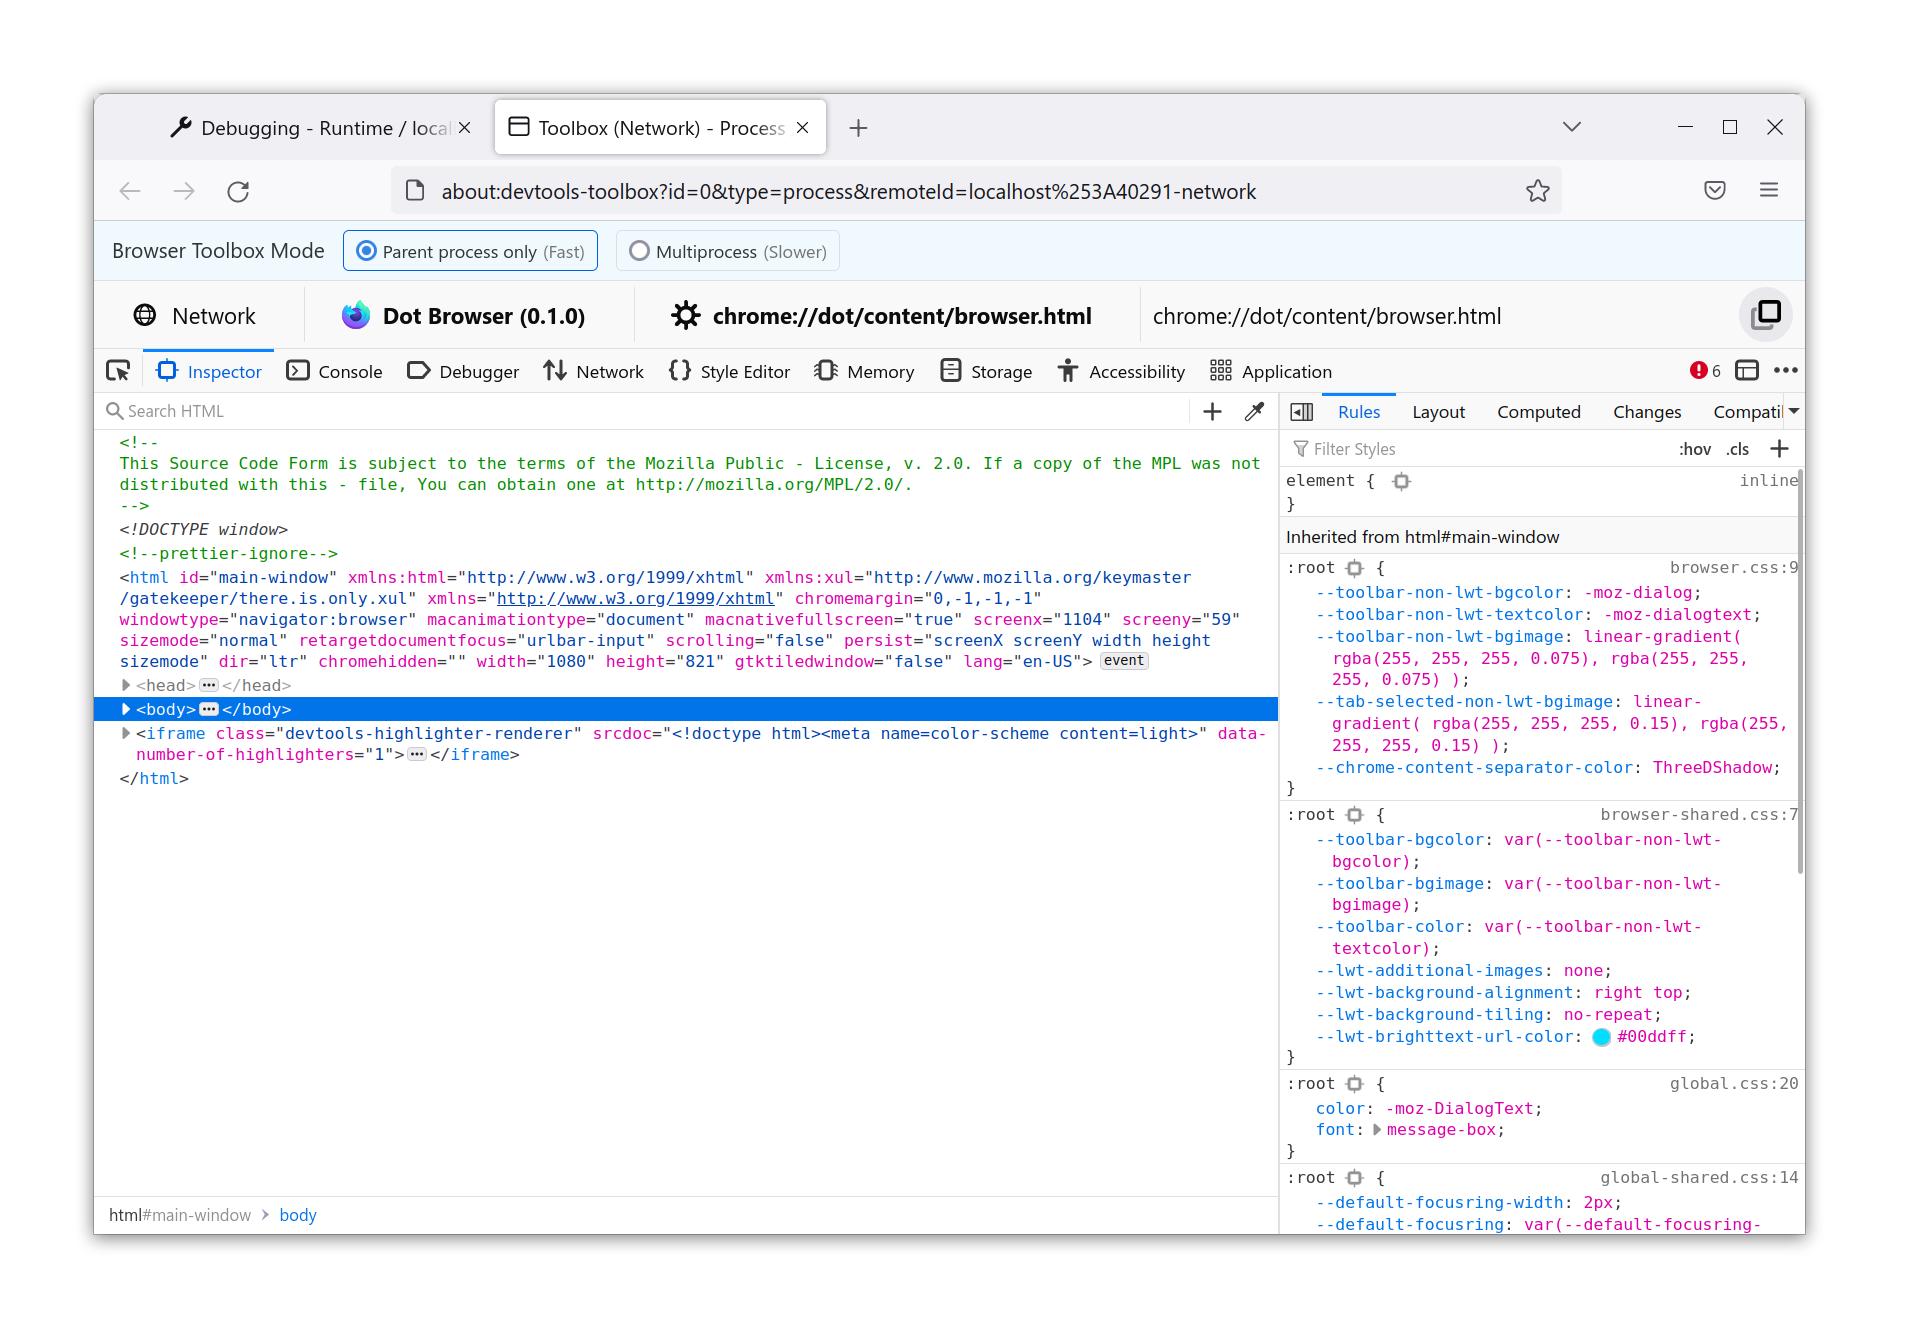Image resolution: width=1928 pixels, height=1324 pixels.
Task: Click the event badge on html node
Action: click(x=1124, y=661)
